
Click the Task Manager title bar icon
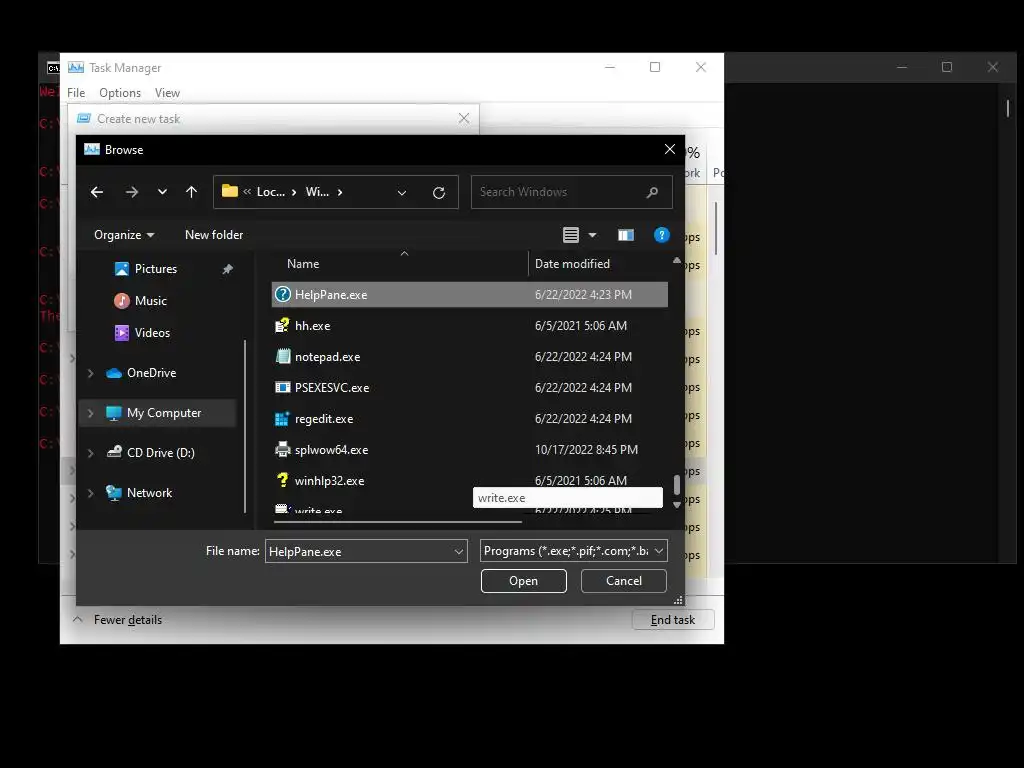click(x=76, y=67)
